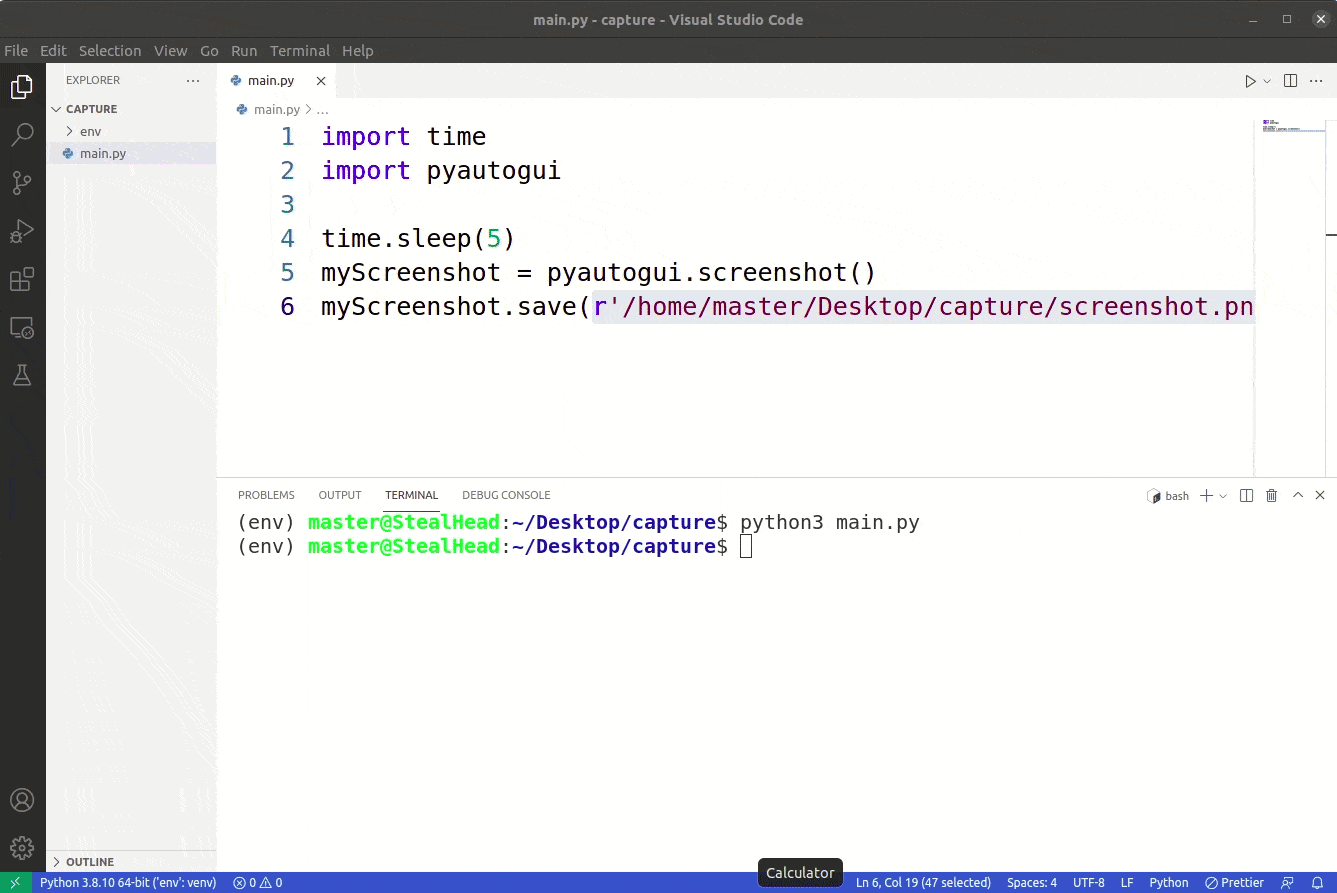The height and width of the screenshot is (893, 1337).
Task: Split the editor using the top-right icon
Action: [x=1289, y=80]
